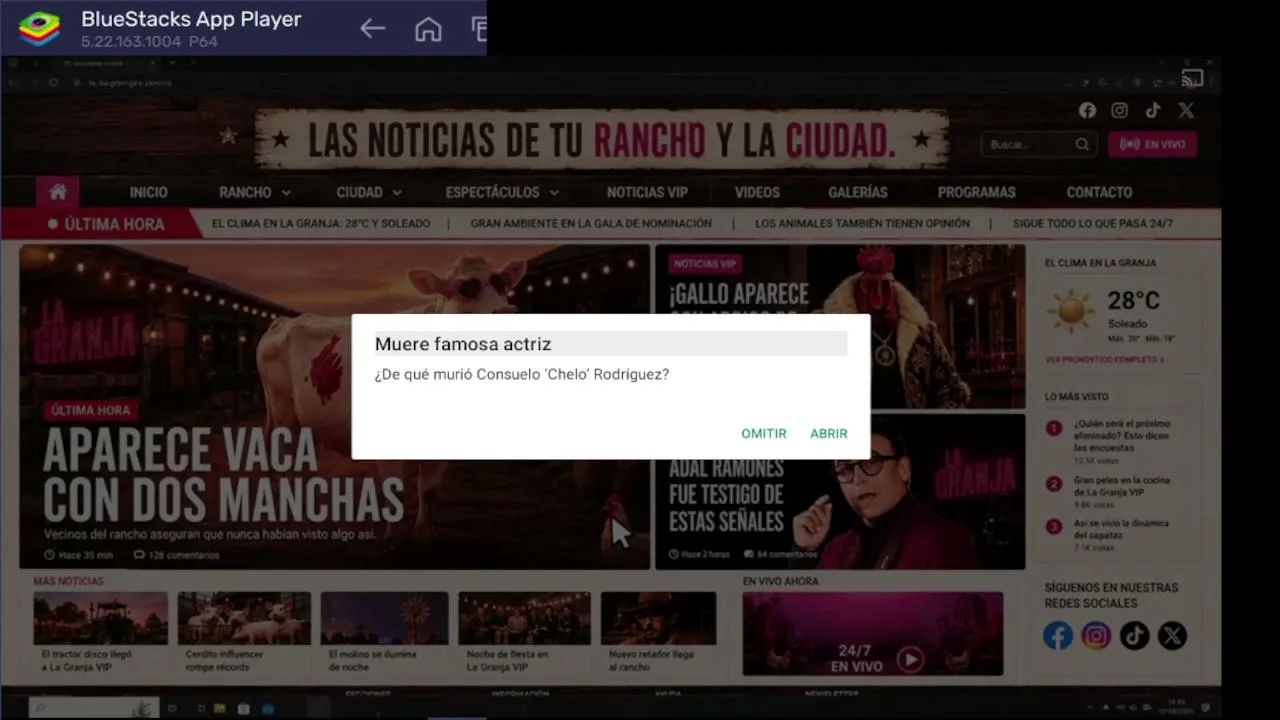
Task: Open the Contacto menu item
Action: point(1099,192)
